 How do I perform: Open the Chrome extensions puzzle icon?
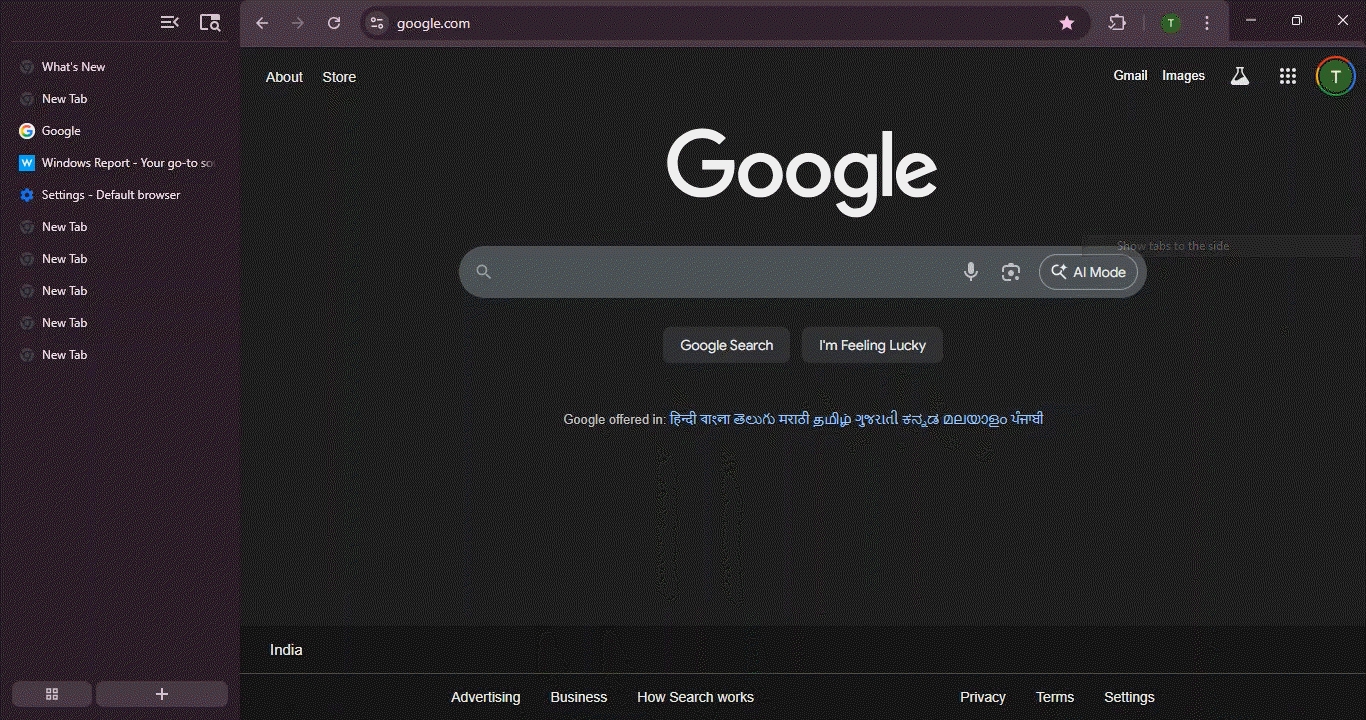1117,21
